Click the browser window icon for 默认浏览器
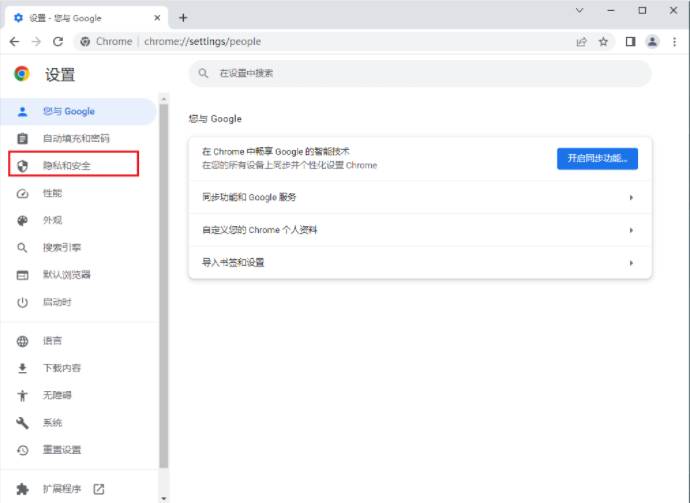 [22, 275]
